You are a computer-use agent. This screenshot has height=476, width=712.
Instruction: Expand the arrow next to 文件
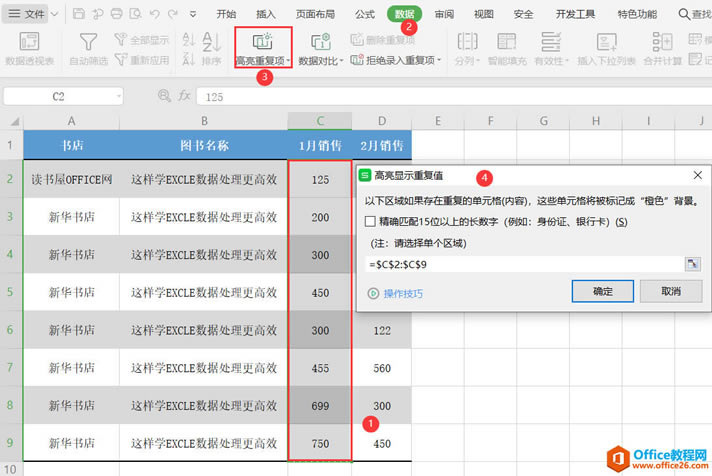54,14
